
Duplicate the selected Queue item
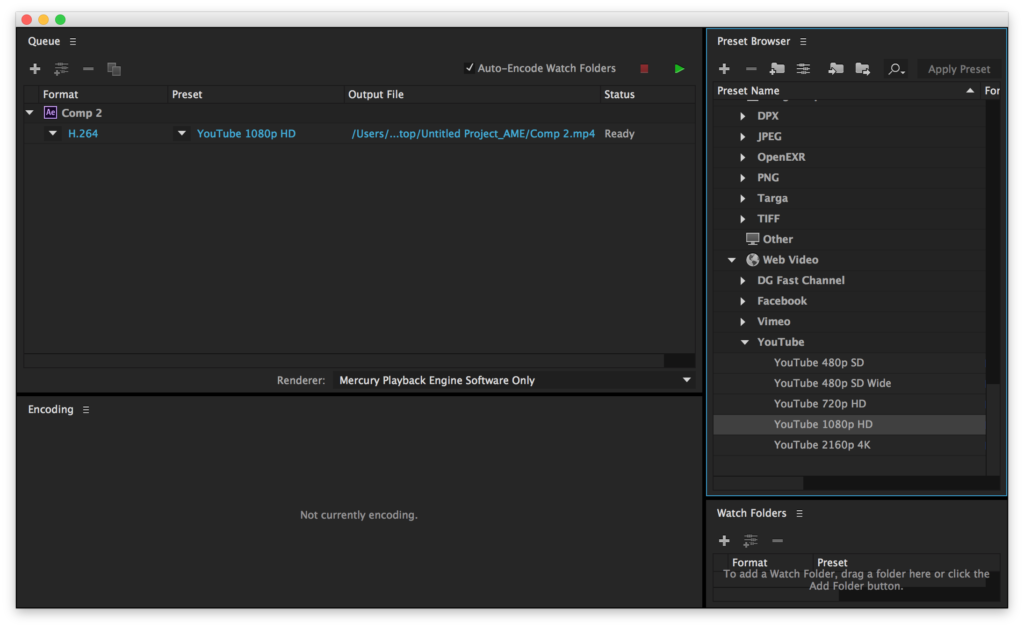(114, 69)
